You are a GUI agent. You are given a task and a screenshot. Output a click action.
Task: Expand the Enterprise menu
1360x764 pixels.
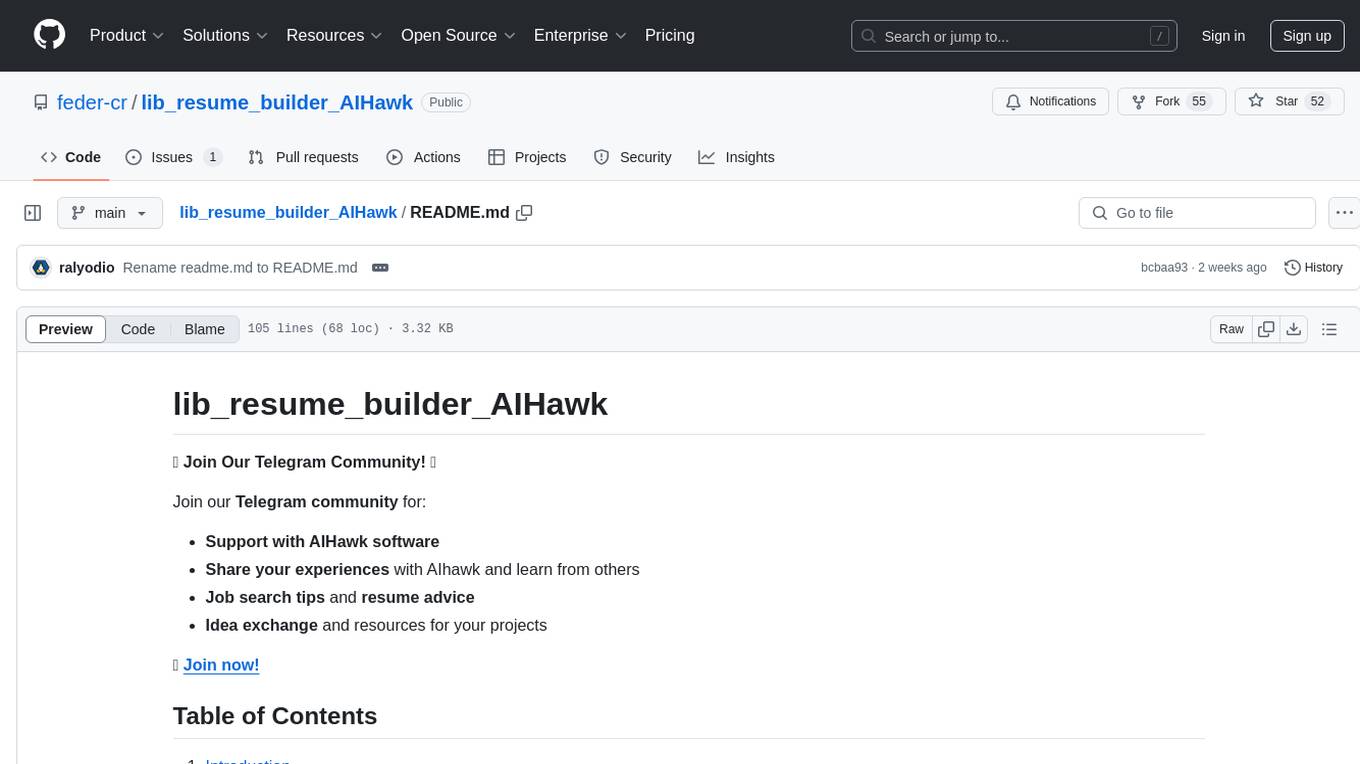click(x=580, y=35)
